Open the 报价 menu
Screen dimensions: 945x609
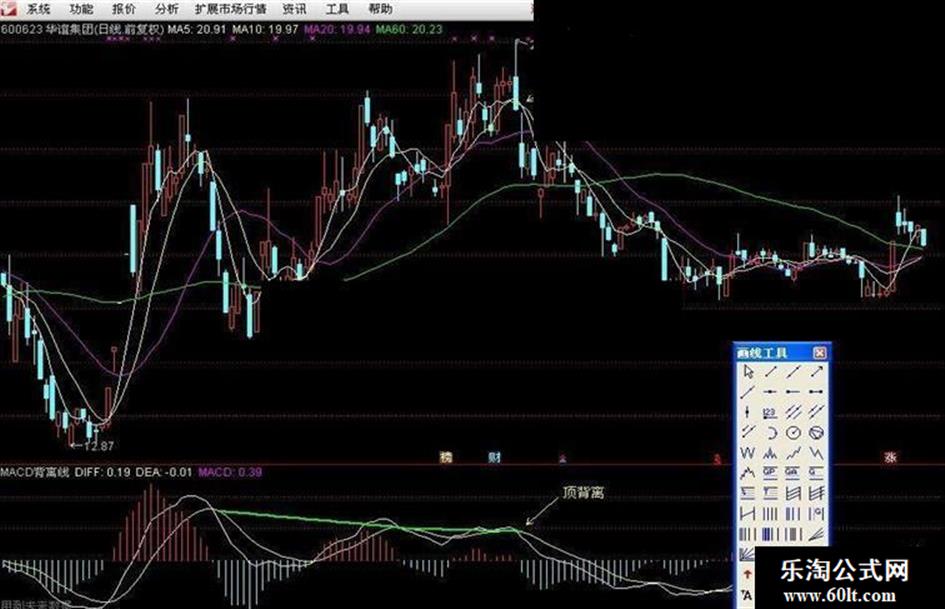[124, 9]
